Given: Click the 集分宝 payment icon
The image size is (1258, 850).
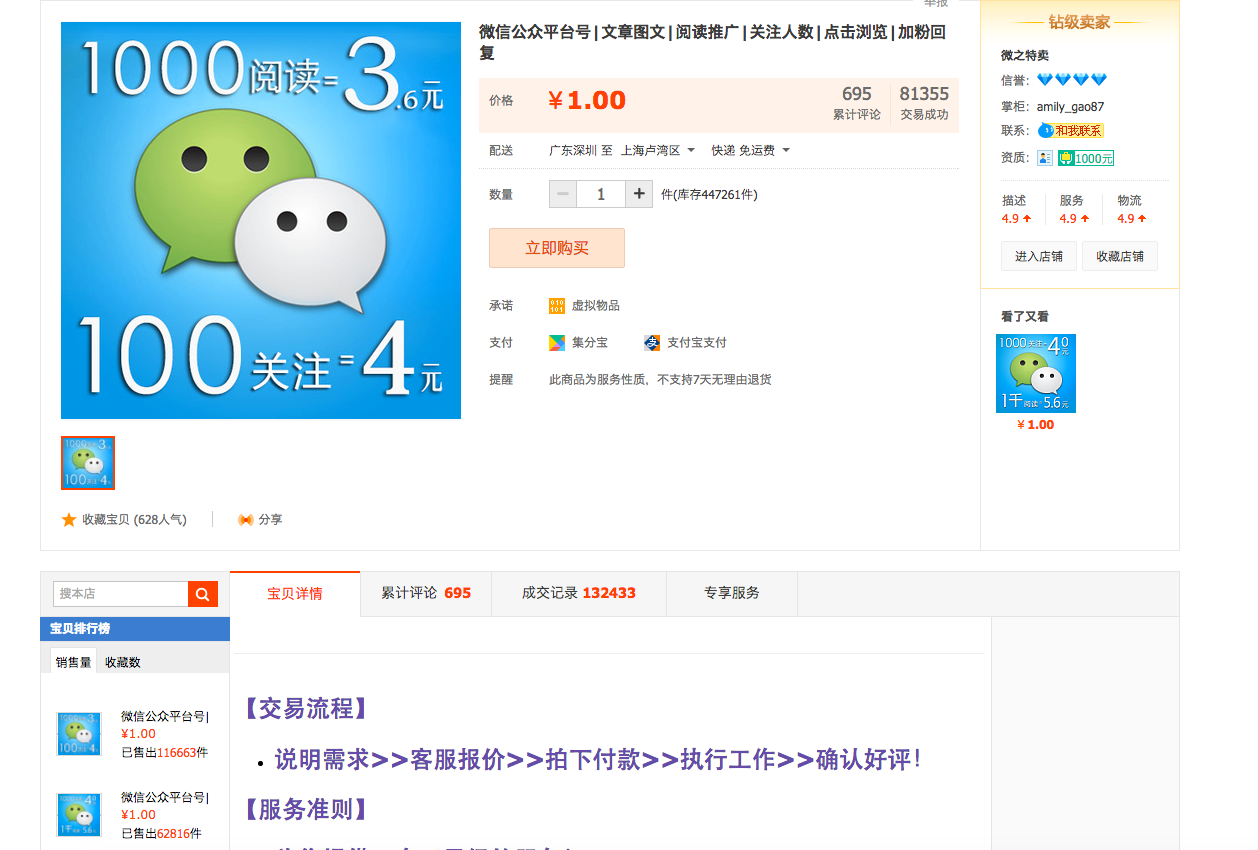Looking at the screenshot, I should tap(557, 343).
